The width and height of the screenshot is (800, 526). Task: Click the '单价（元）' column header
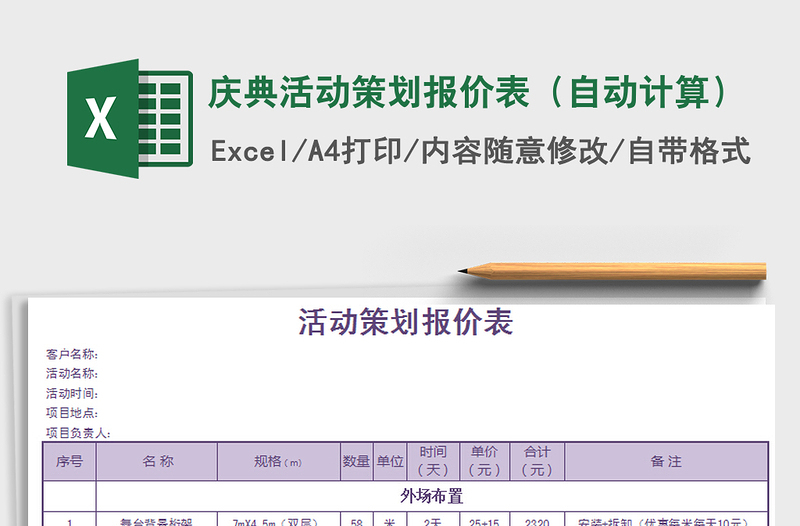coord(484,462)
